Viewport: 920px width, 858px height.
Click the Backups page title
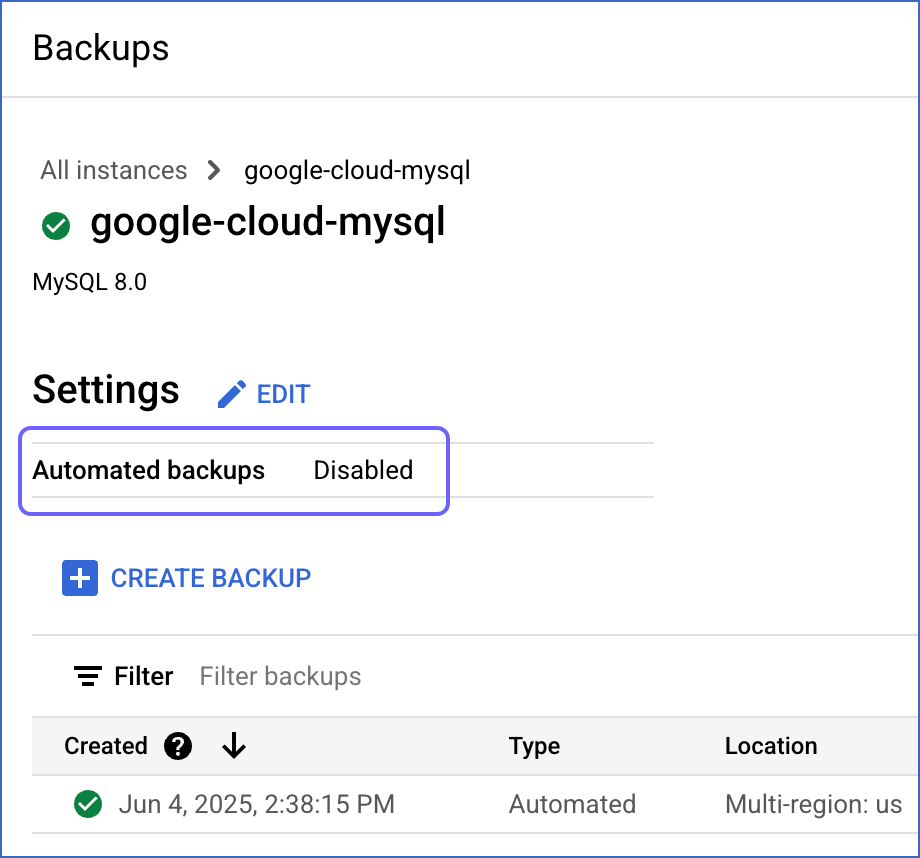point(101,48)
